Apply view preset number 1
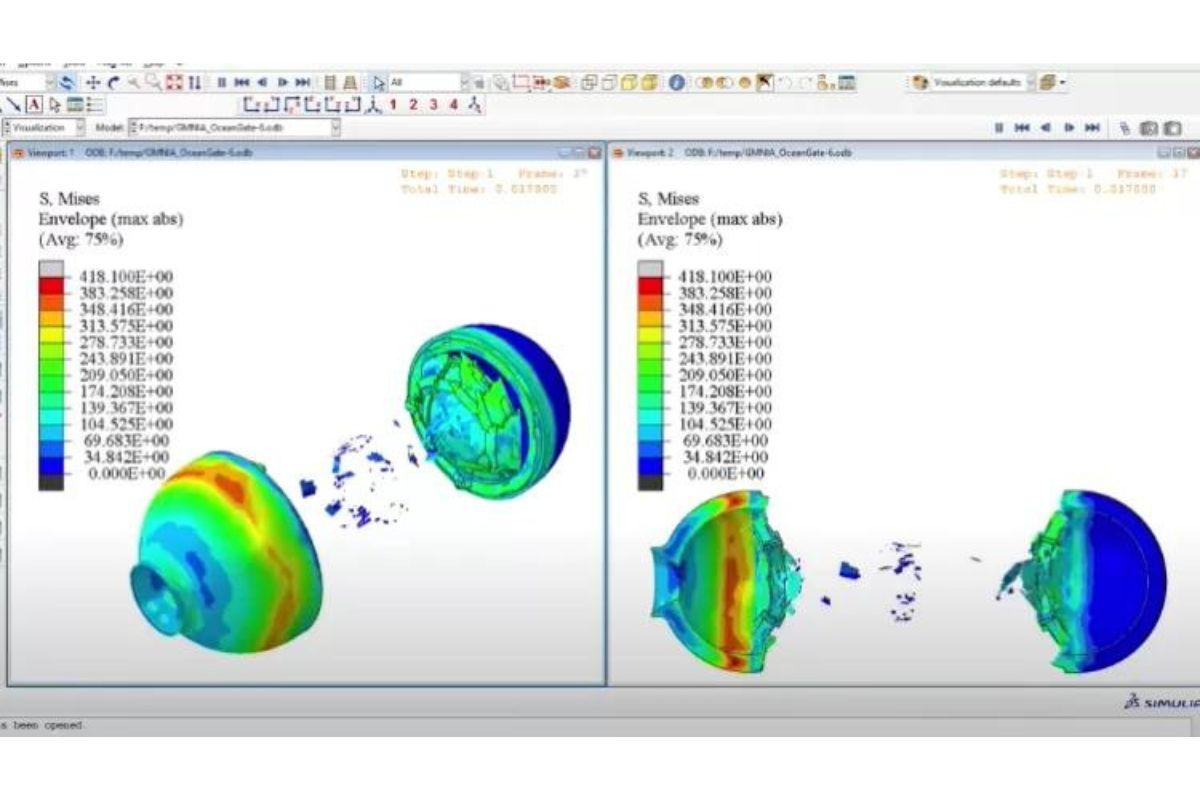This screenshot has height=800, width=1200. pyautogui.click(x=393, y=104)
